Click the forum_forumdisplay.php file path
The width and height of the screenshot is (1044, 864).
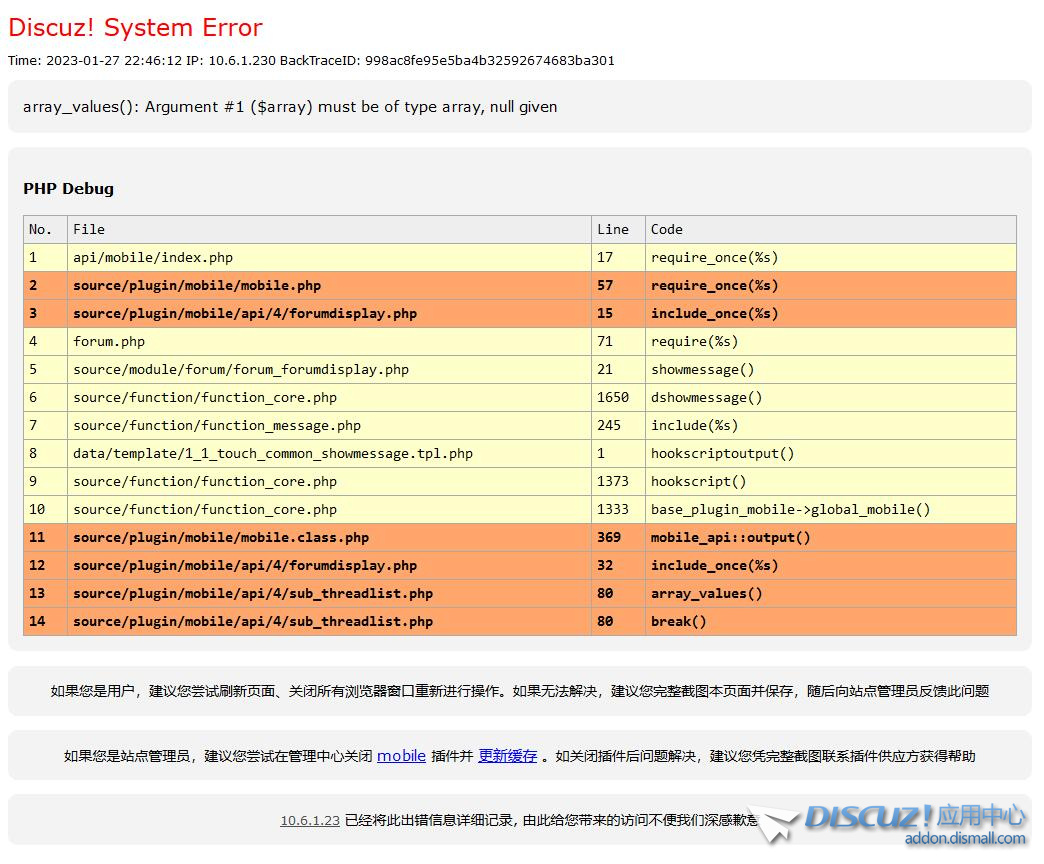pyautogui.click(x=241, y=369)
